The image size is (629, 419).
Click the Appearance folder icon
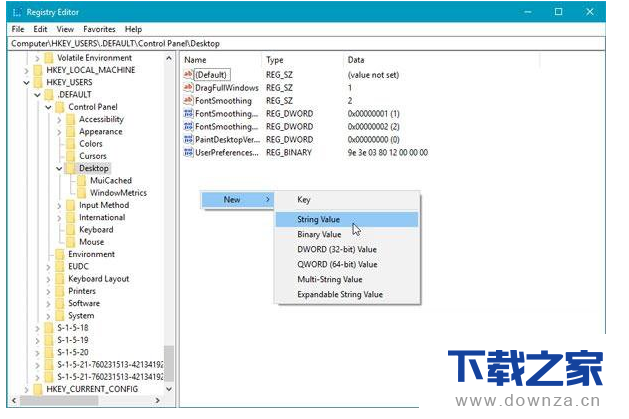(x=71, y=132)
